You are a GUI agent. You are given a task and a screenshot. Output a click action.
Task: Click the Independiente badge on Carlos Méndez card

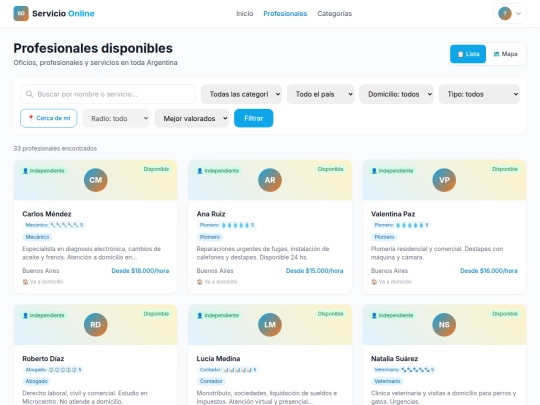coord(44,170)
